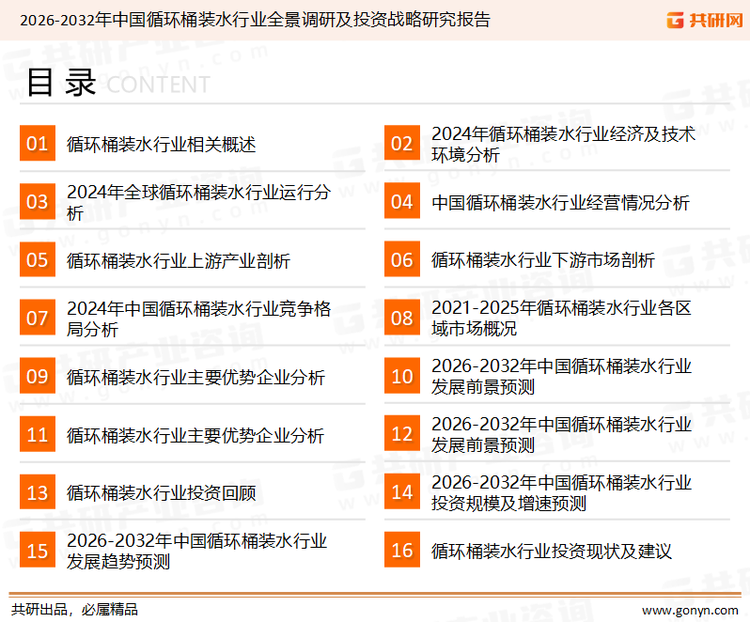Screen dimensions: 750x622
Task: Click the orange 16 number box
Action: click(x=402, y=550)
